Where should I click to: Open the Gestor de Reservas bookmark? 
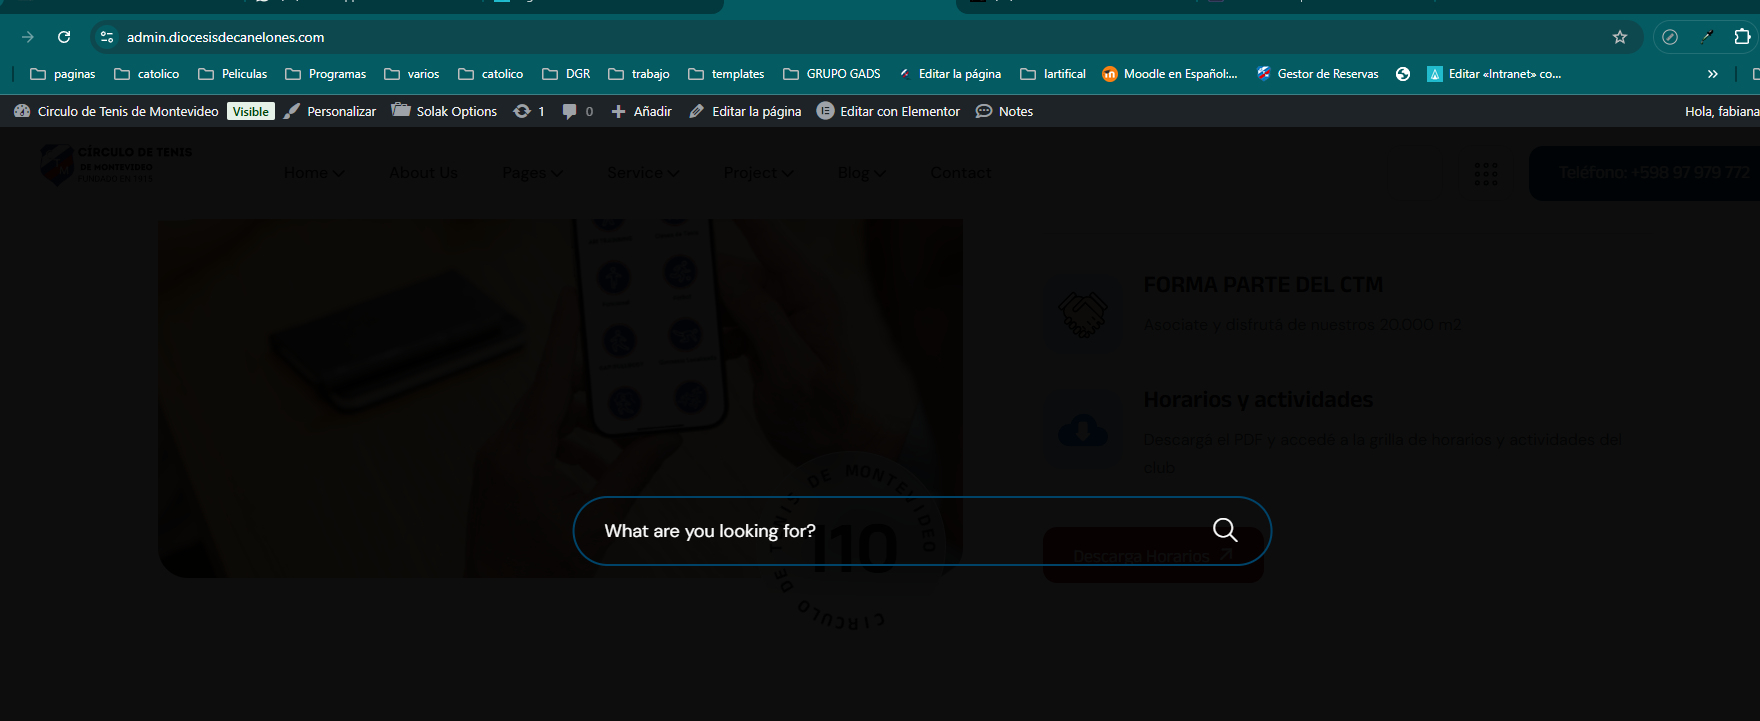(1317, 74)
